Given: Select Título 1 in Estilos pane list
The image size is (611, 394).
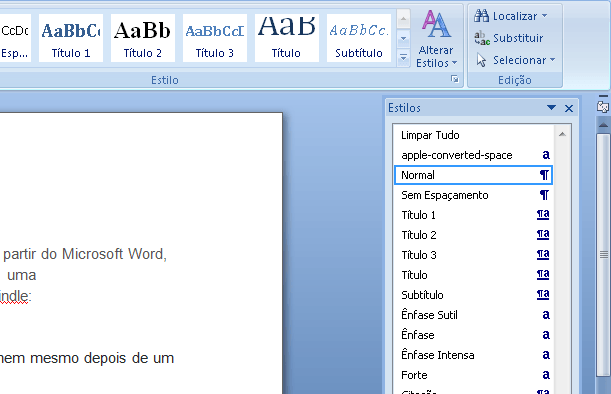Looking at the screenshot, I should pyautogui.click(x=473, y=215).
